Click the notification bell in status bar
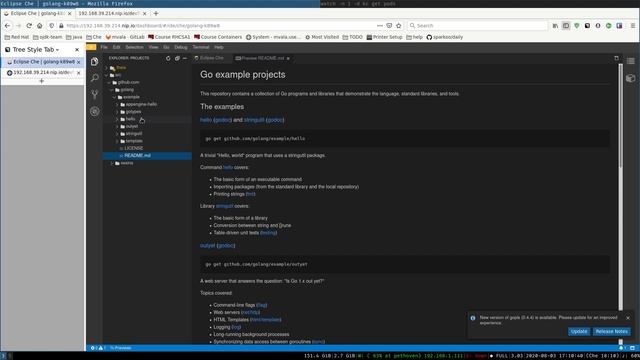The height and width of the screenshot is (360, 640). 621,348
